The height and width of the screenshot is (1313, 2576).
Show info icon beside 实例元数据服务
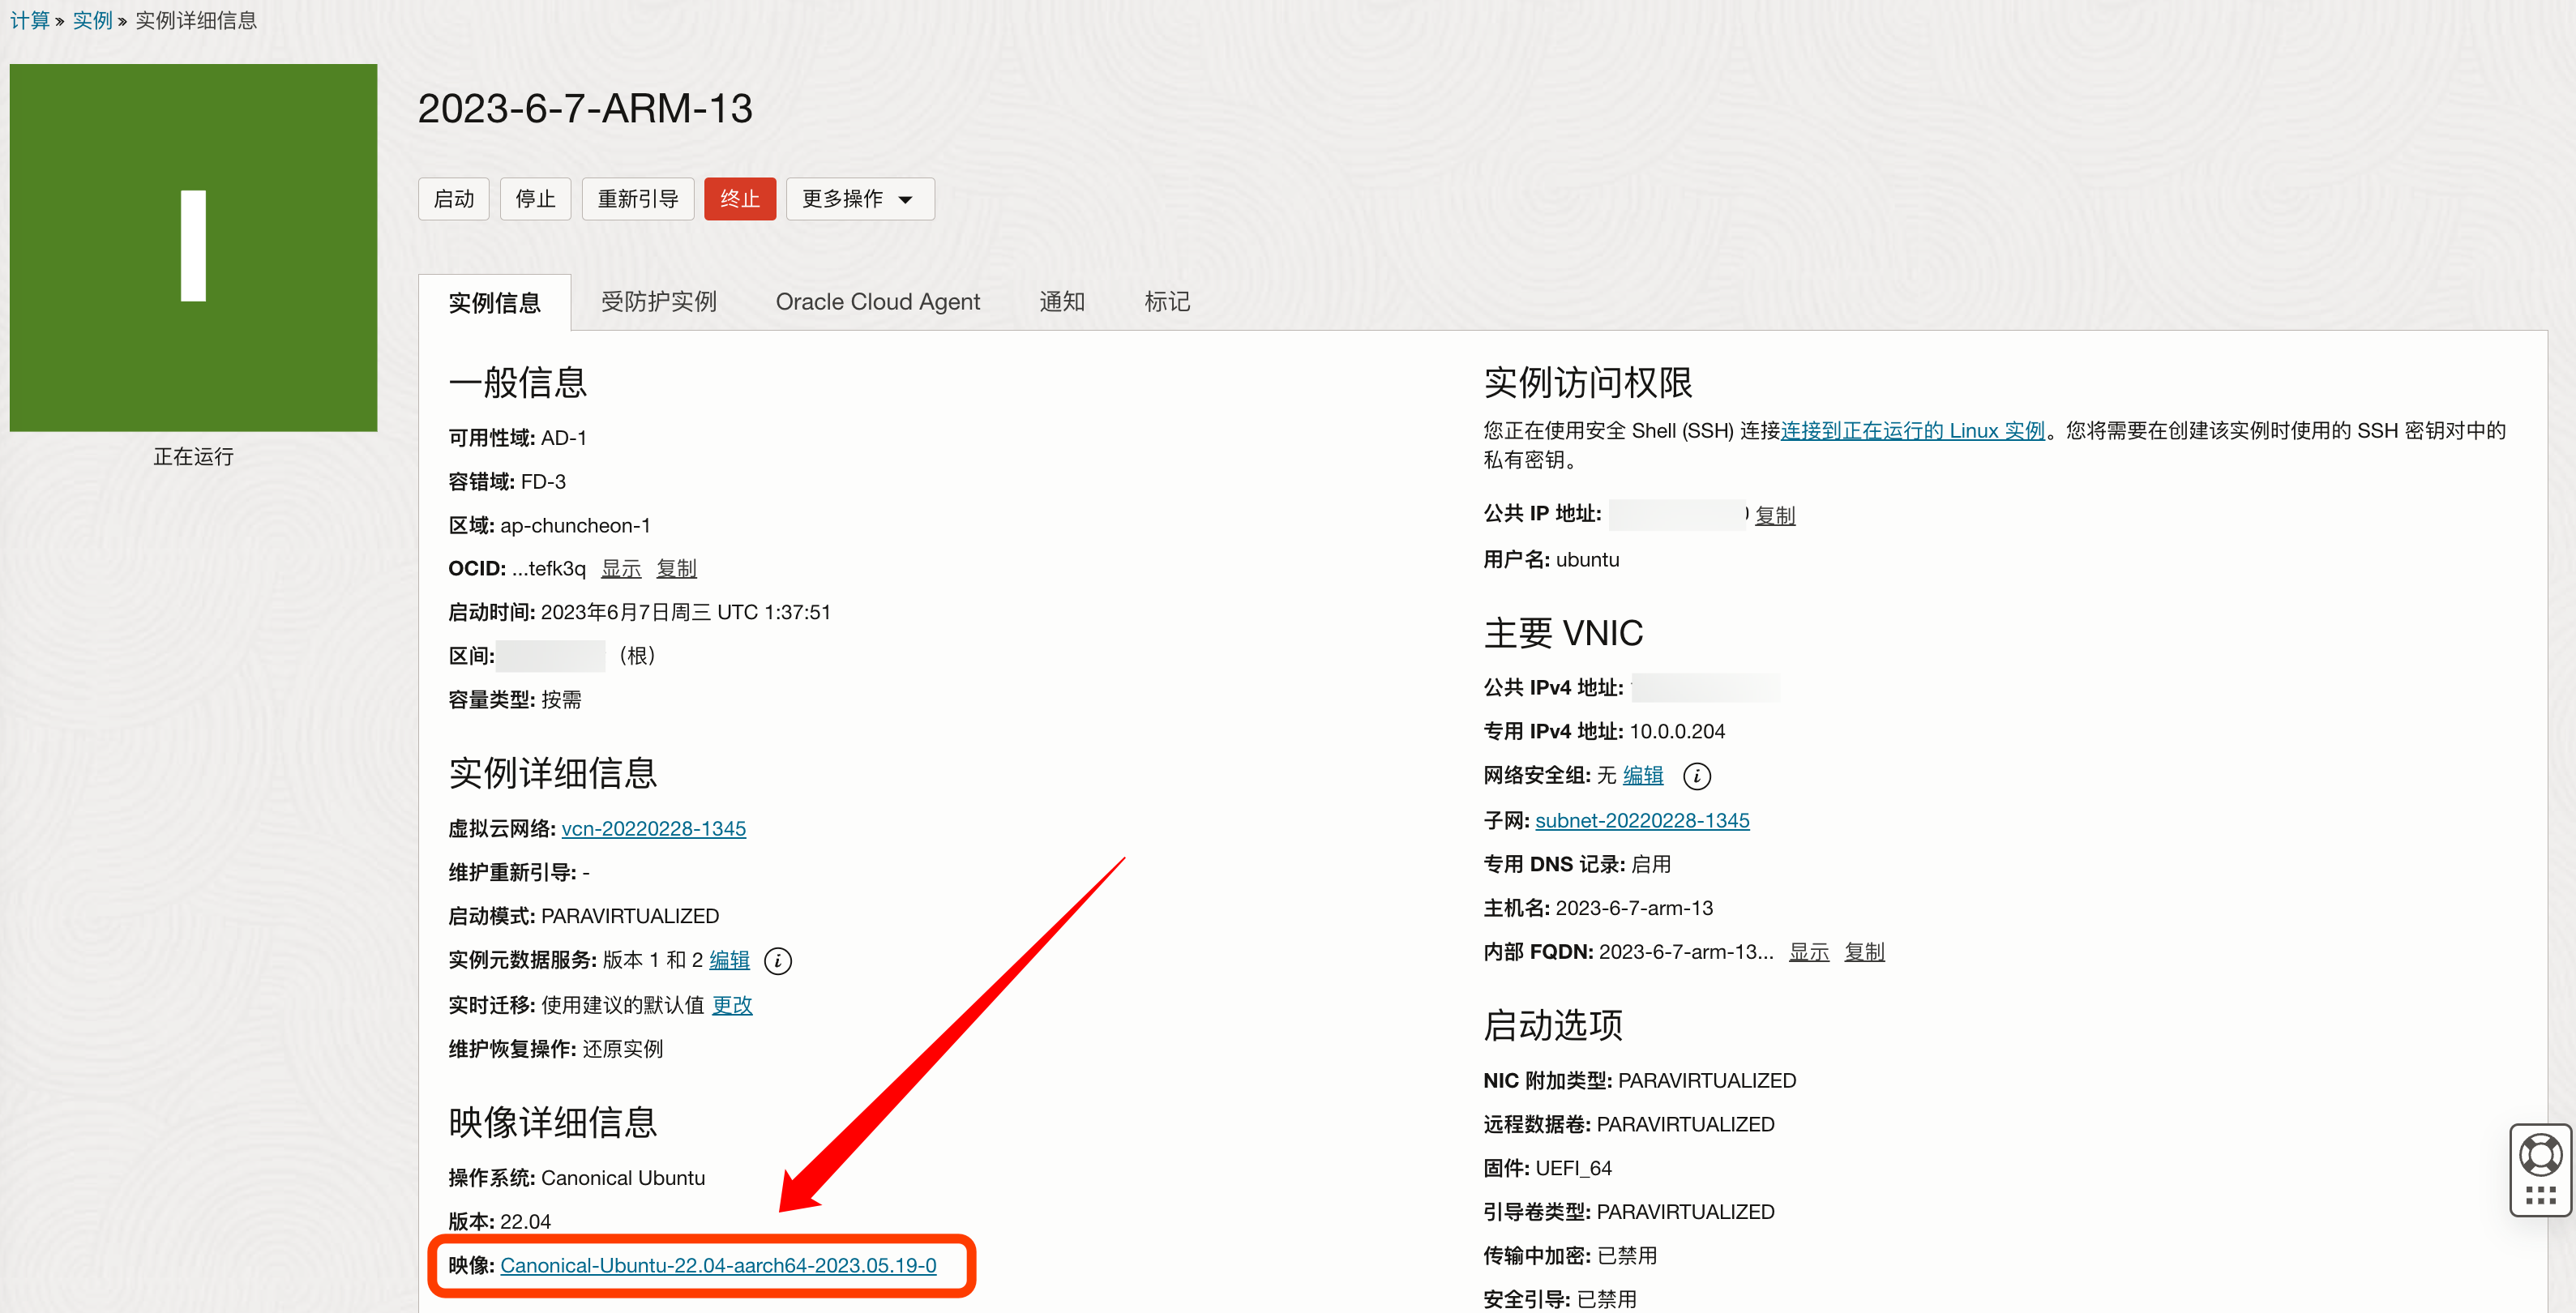pyautogui.click(x=778, y=961)
